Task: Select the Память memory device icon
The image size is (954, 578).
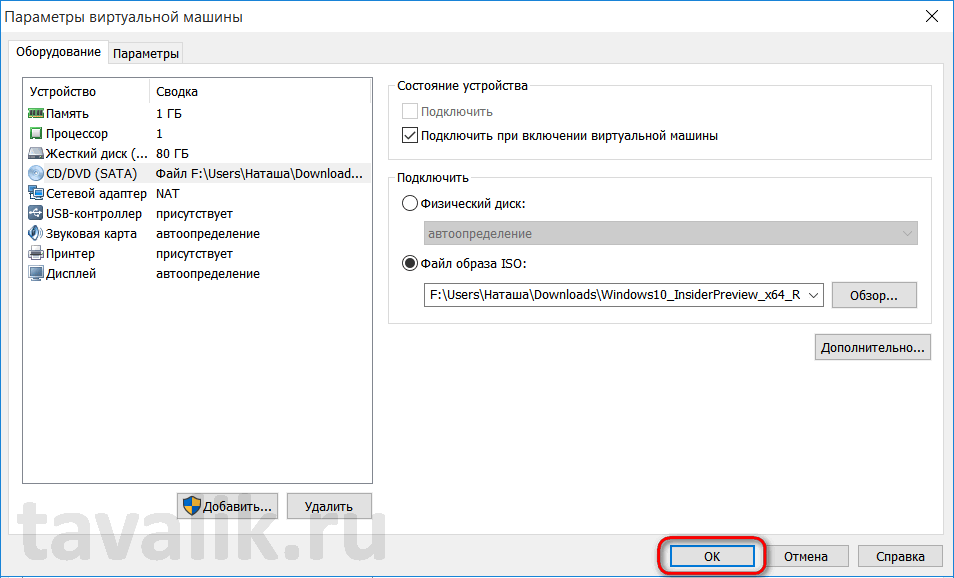Action: tap(36, 114)
